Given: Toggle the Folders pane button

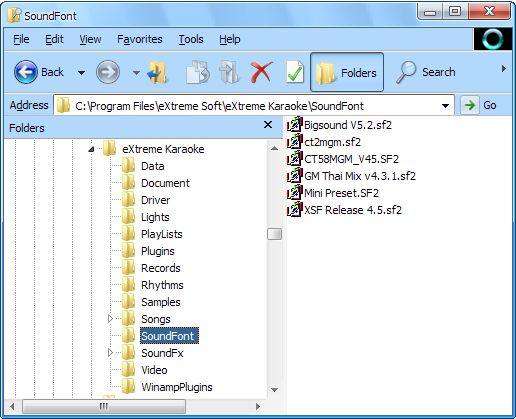Looking at the screenshot, I should tap(347, 72).
